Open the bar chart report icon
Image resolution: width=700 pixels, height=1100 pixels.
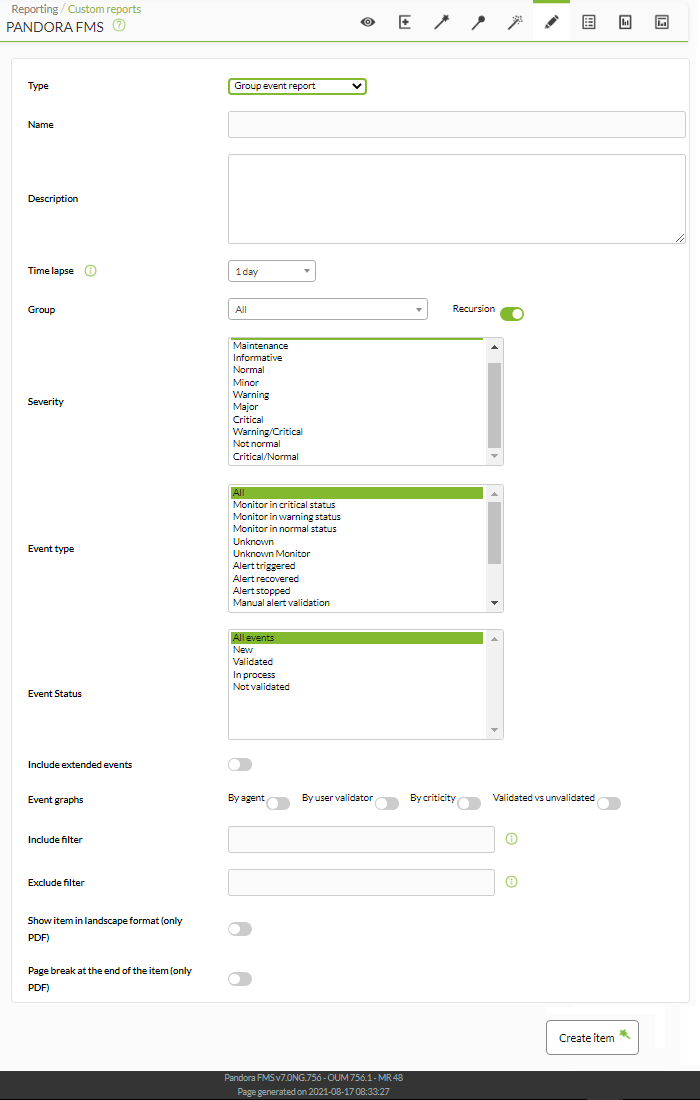click(625, 22)
